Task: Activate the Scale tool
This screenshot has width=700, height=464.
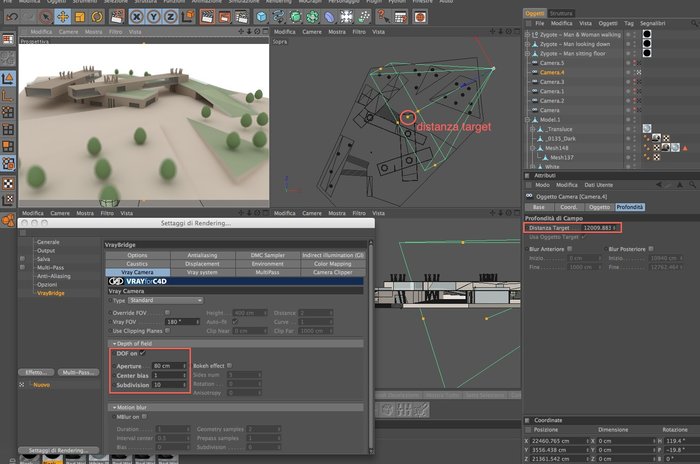Action: click(x=80, y=17)
